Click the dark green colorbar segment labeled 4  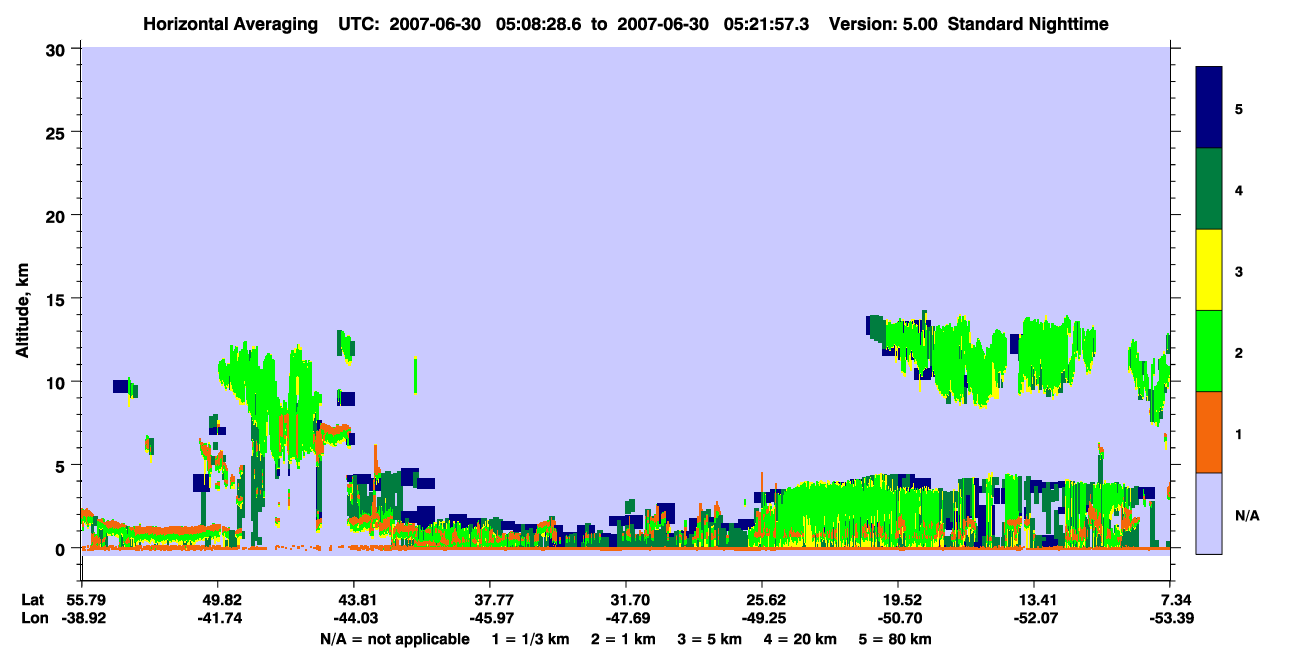(x=1209, y=189)
